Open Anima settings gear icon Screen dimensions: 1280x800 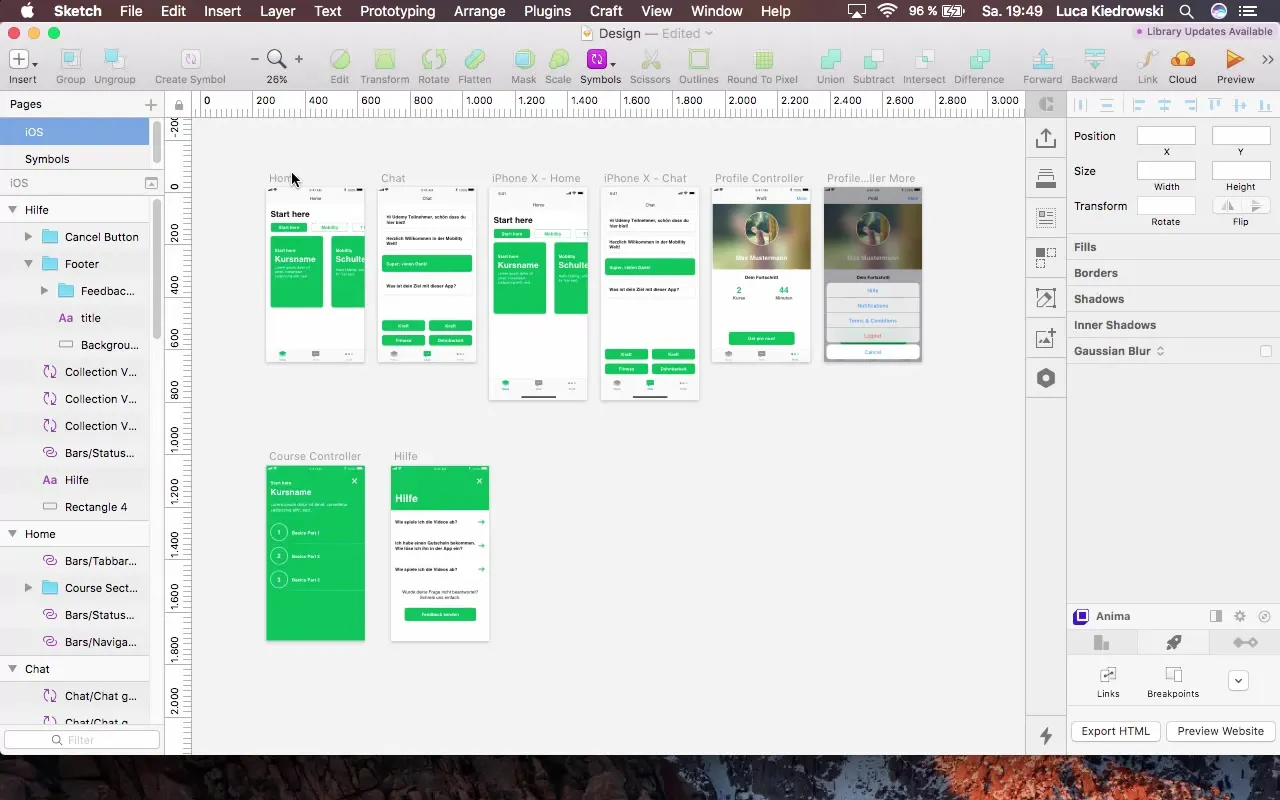(1240, 617)
